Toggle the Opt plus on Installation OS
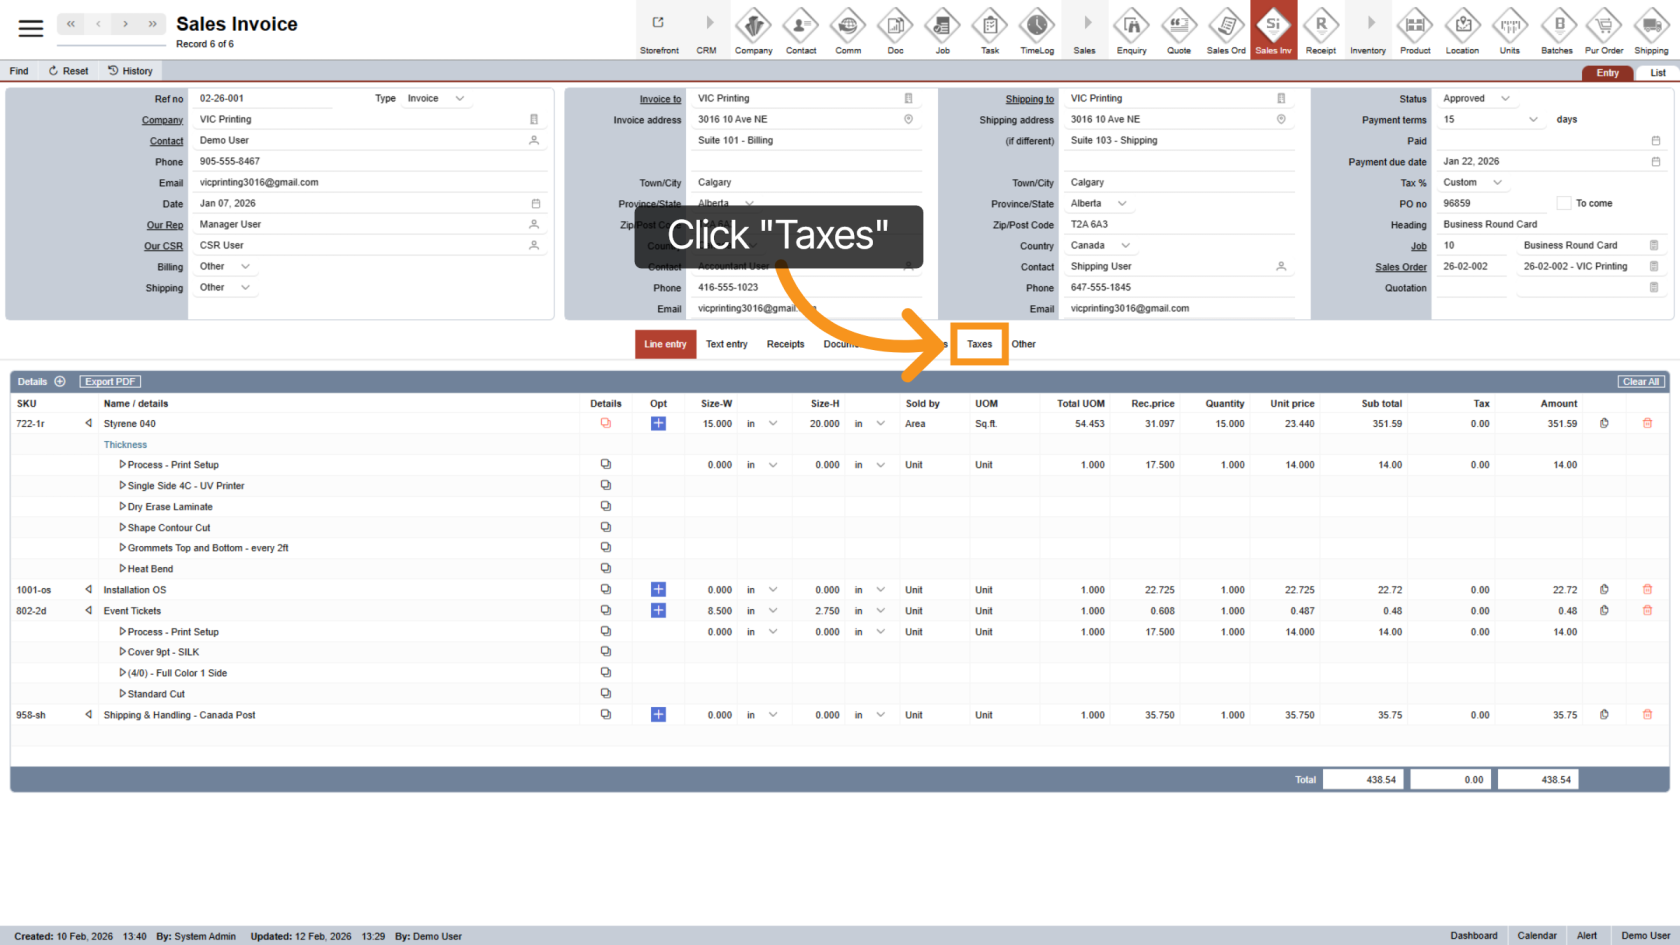 pos(658,589)
